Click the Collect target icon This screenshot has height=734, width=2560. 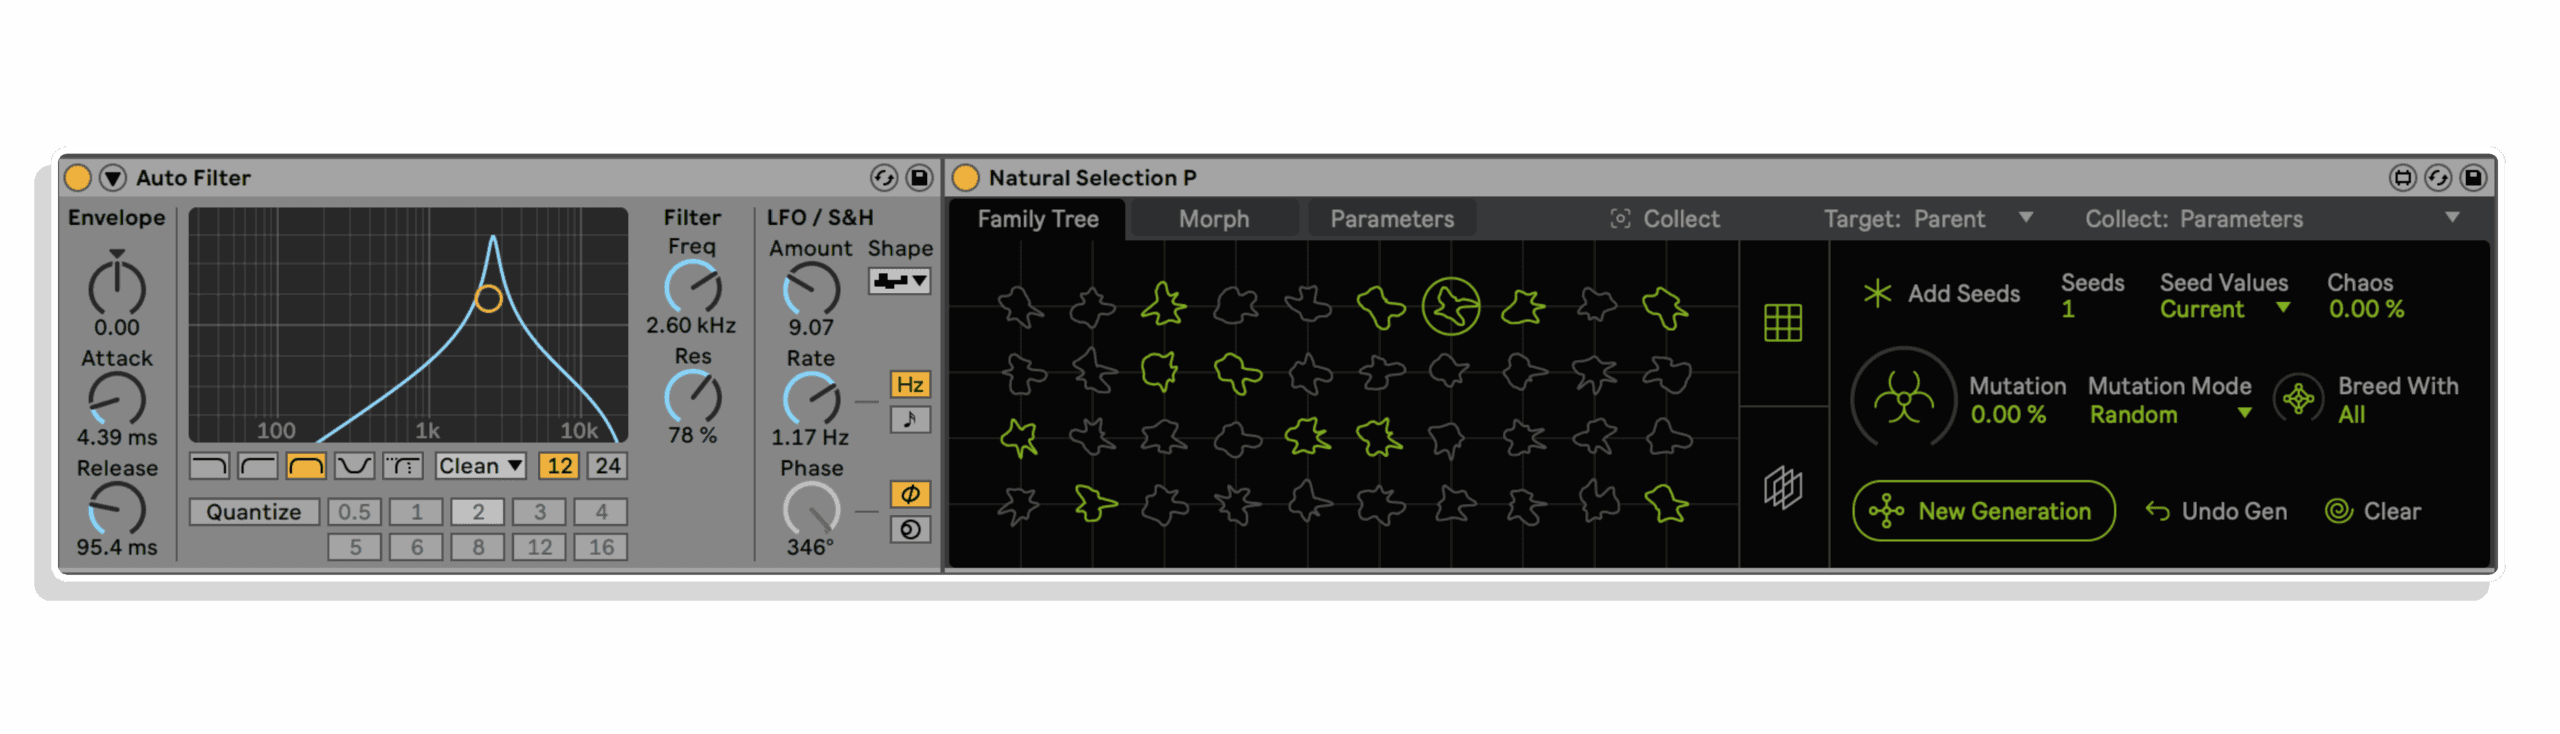1620,219
